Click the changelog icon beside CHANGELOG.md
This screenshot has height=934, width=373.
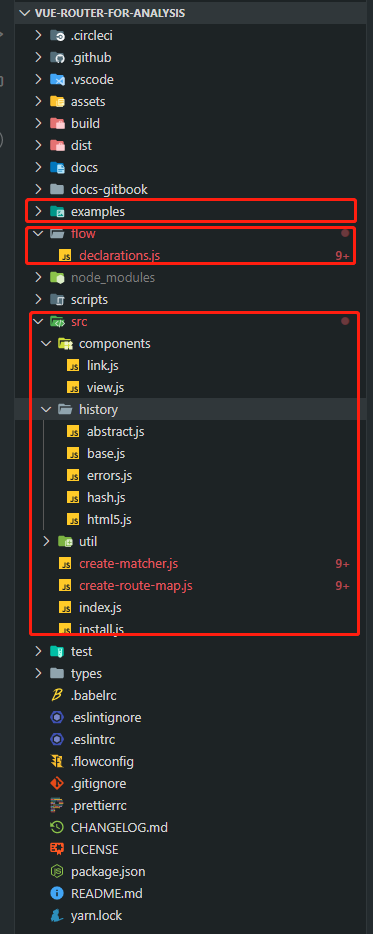click(x=57, y=827)
